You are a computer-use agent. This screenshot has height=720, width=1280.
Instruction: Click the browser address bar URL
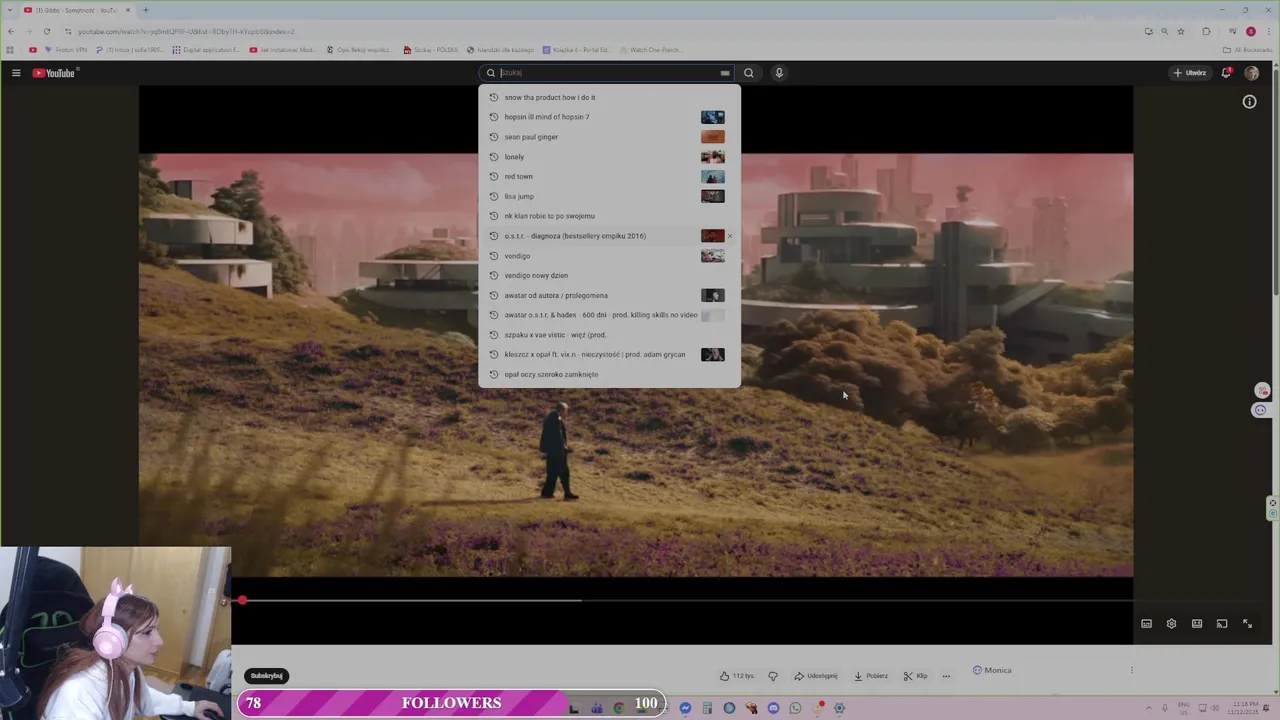pos(186,31)
